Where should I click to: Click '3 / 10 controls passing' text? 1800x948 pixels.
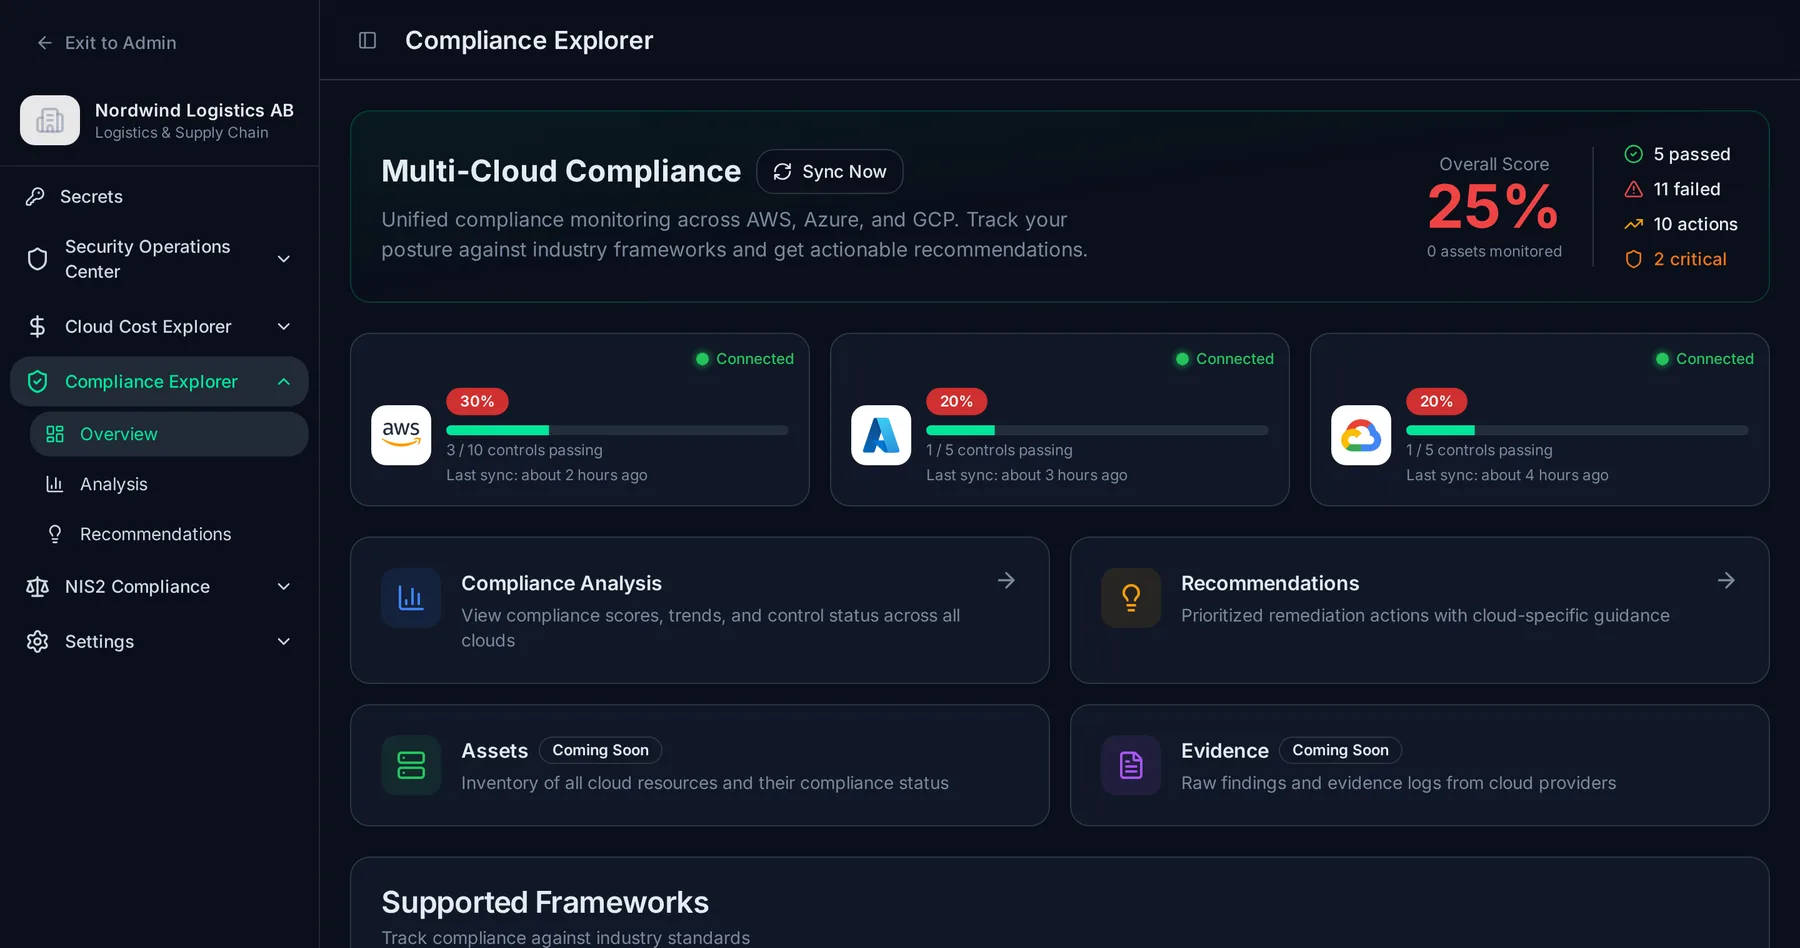tap(524, 450)
